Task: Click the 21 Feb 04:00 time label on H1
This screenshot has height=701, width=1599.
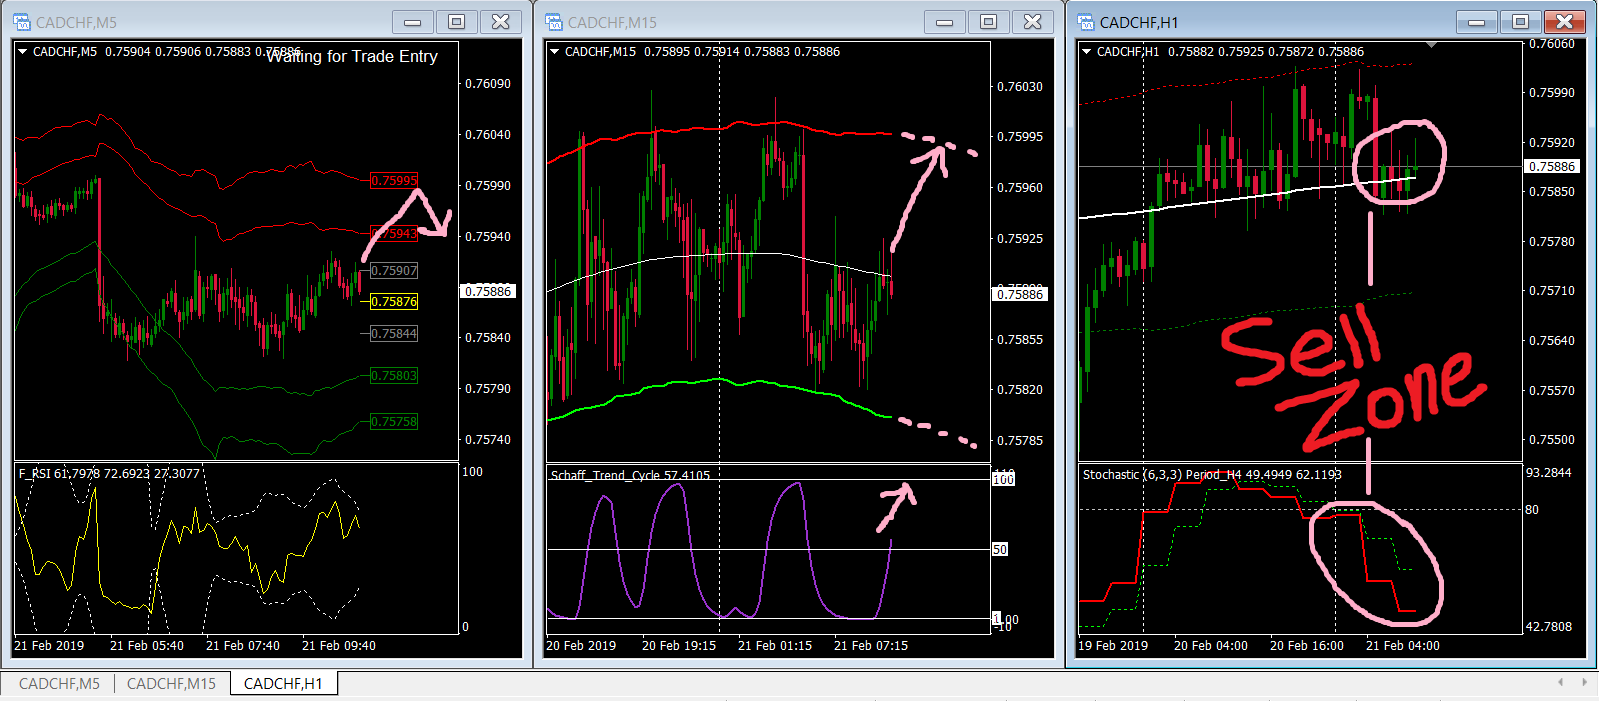Action: [x=1403, y=646]
